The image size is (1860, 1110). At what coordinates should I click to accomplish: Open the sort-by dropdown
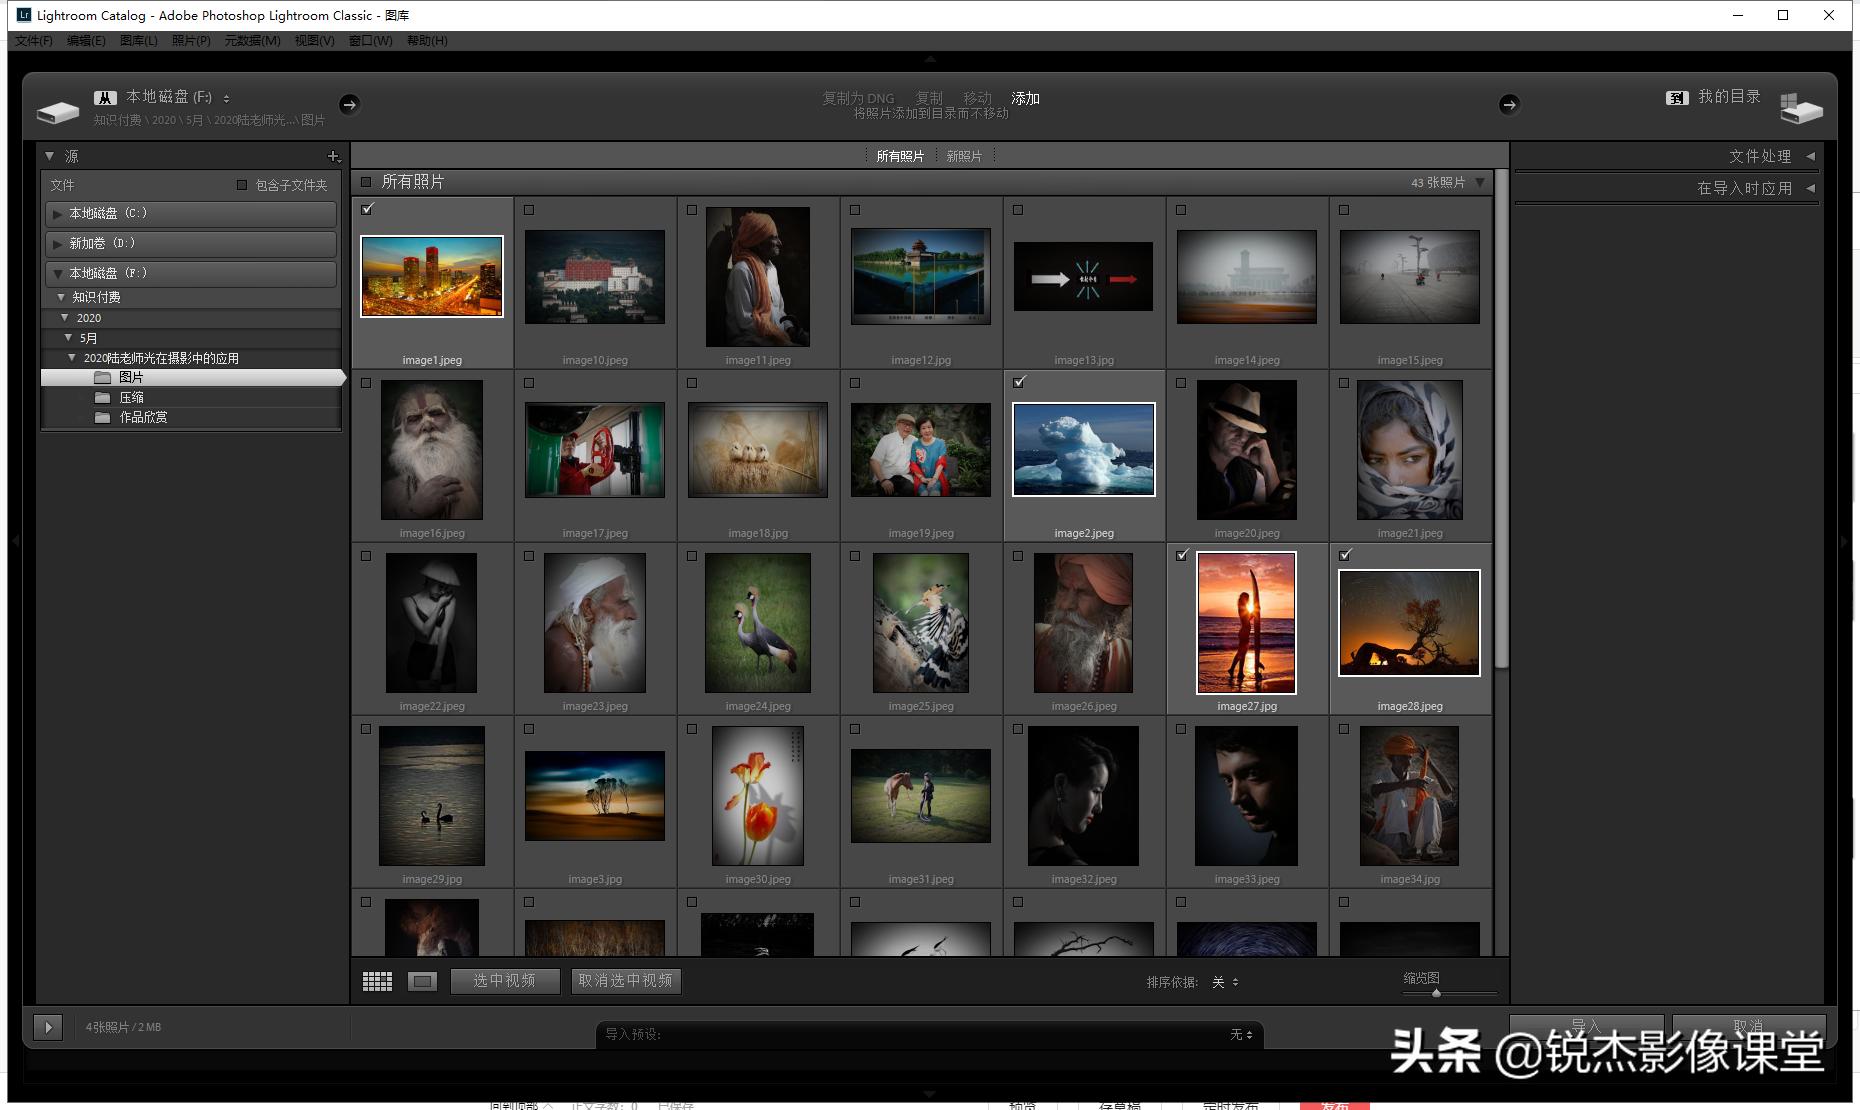pyautogui.click(x=1225, y=982)
